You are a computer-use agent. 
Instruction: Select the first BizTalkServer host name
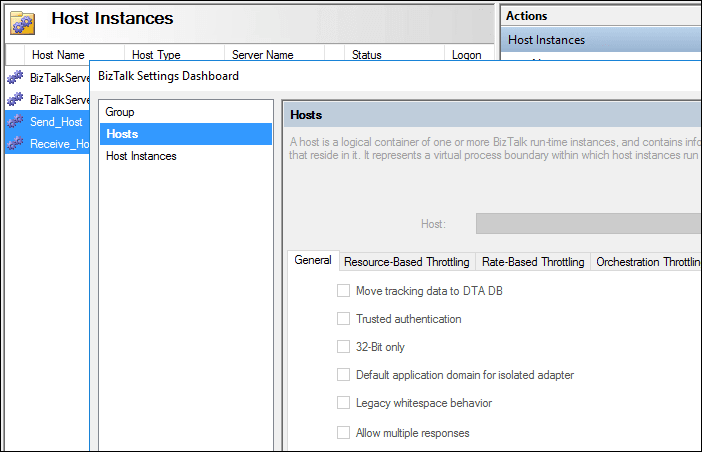pyautogui.click(x=60, y=78)
